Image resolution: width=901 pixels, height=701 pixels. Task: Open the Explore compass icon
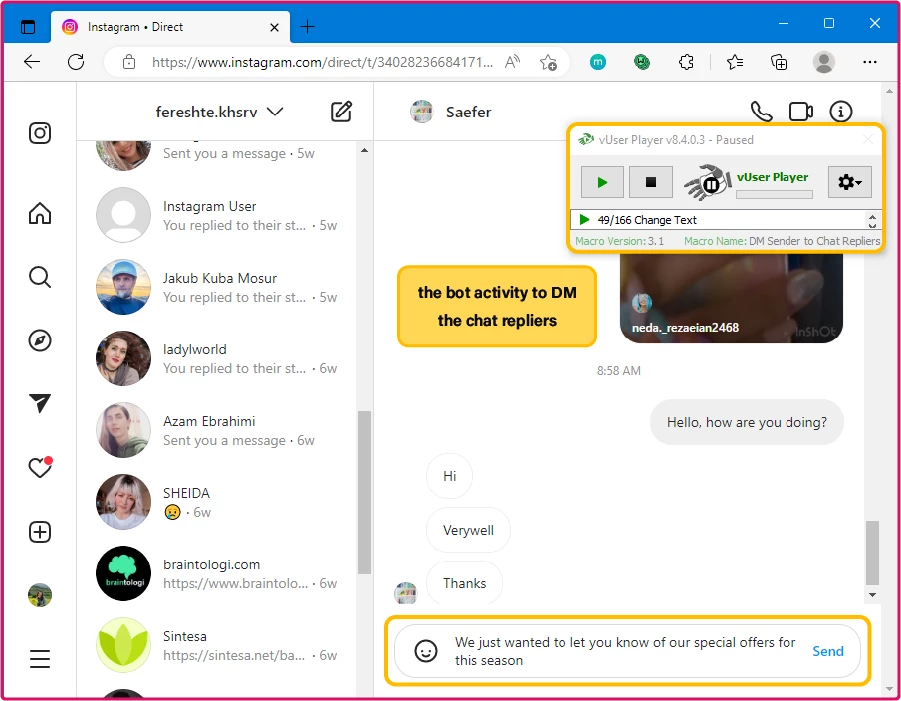pos(40,341)
